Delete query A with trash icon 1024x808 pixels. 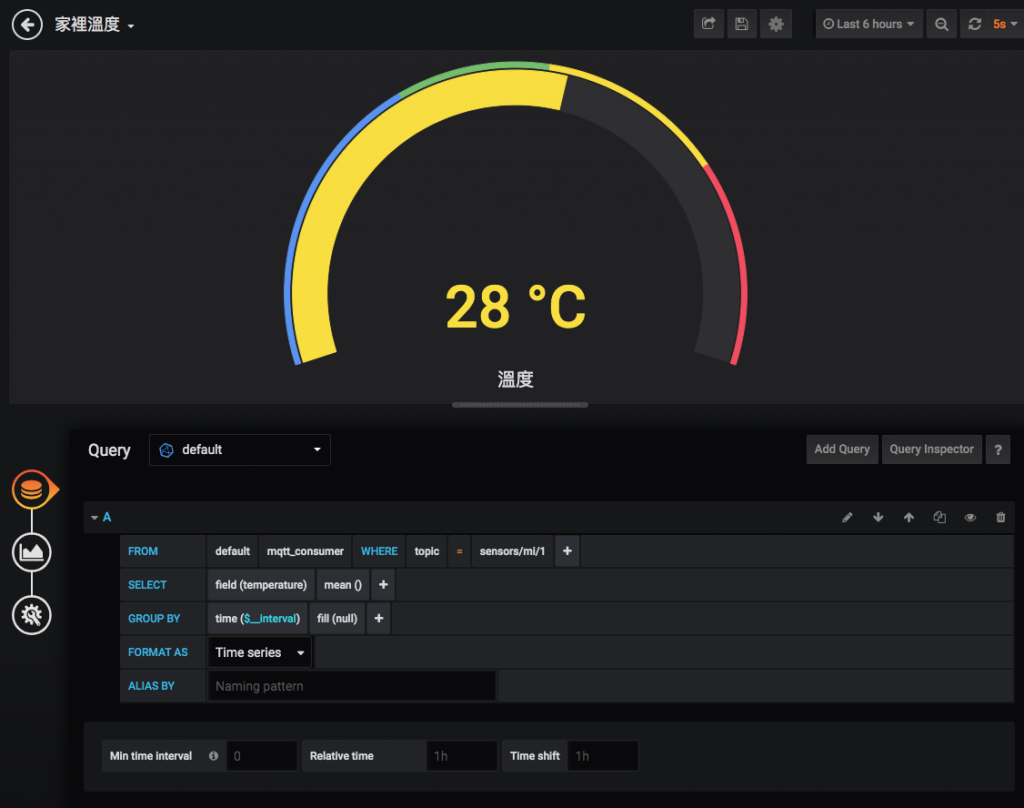click(x=1000, y=518)
